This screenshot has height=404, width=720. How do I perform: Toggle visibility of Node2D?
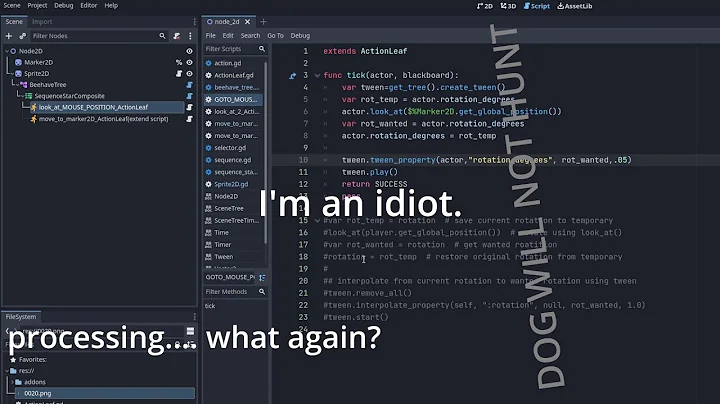coord(189,51)
